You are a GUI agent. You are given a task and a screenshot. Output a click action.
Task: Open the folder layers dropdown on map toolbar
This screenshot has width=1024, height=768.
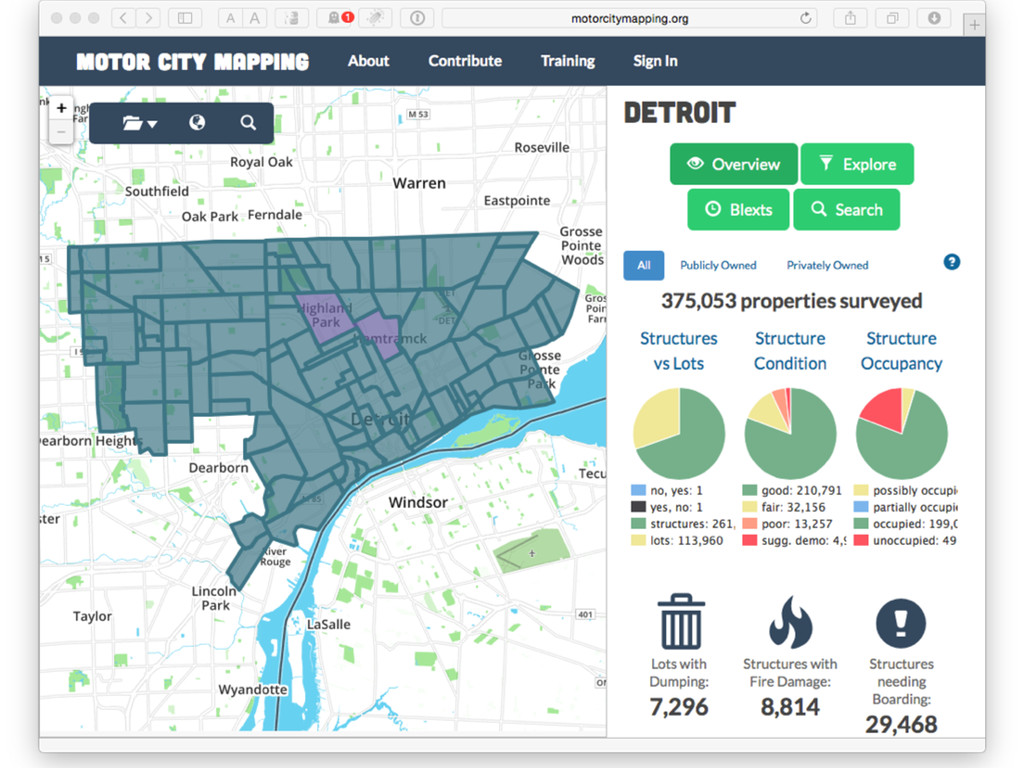140,123
